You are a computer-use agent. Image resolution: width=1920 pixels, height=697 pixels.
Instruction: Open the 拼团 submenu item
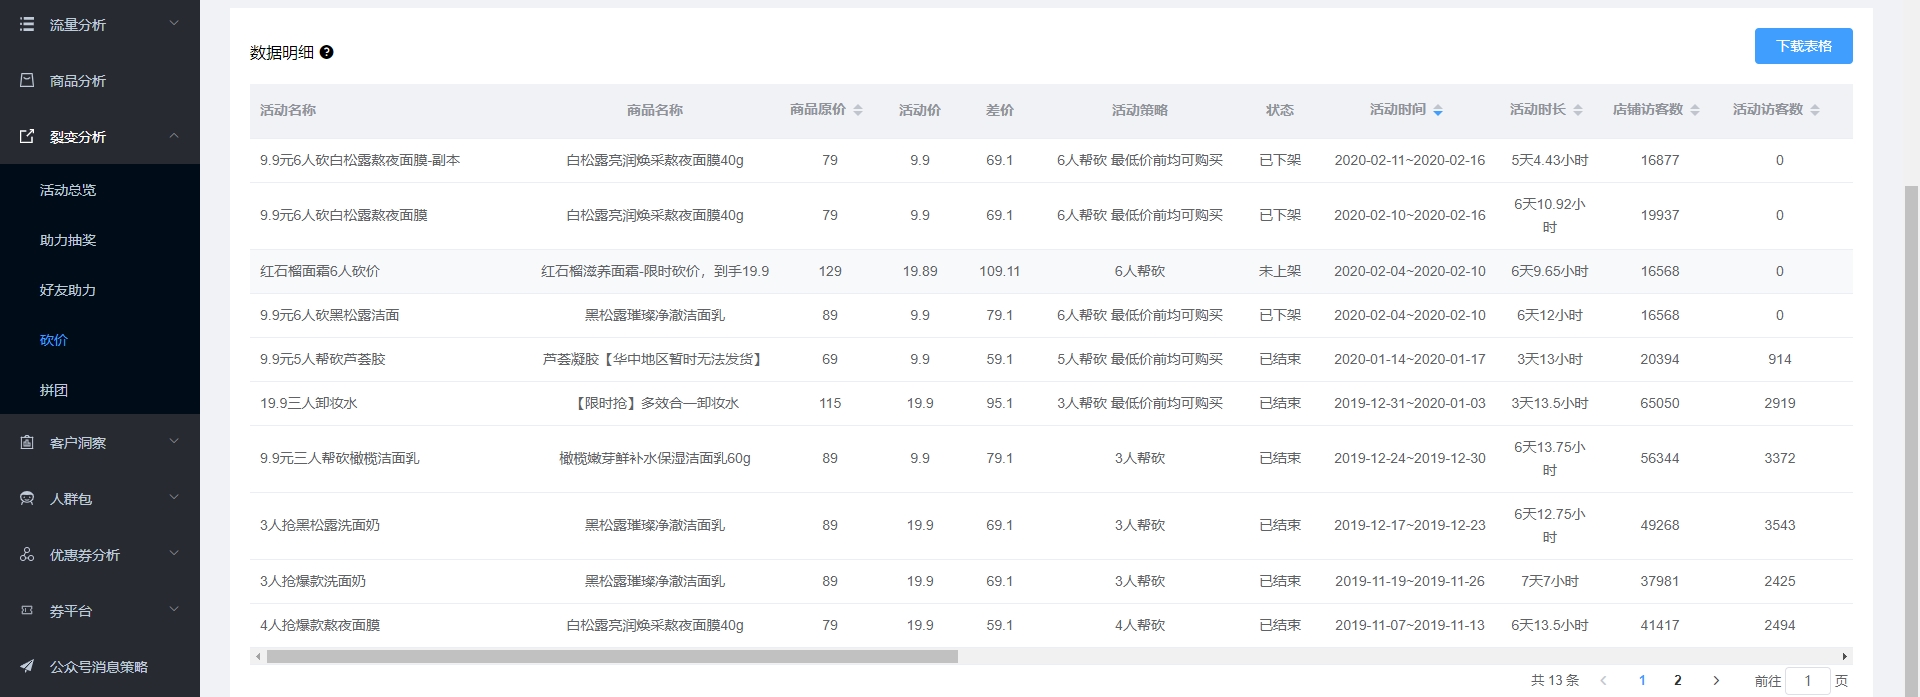(x=54, y=390)
